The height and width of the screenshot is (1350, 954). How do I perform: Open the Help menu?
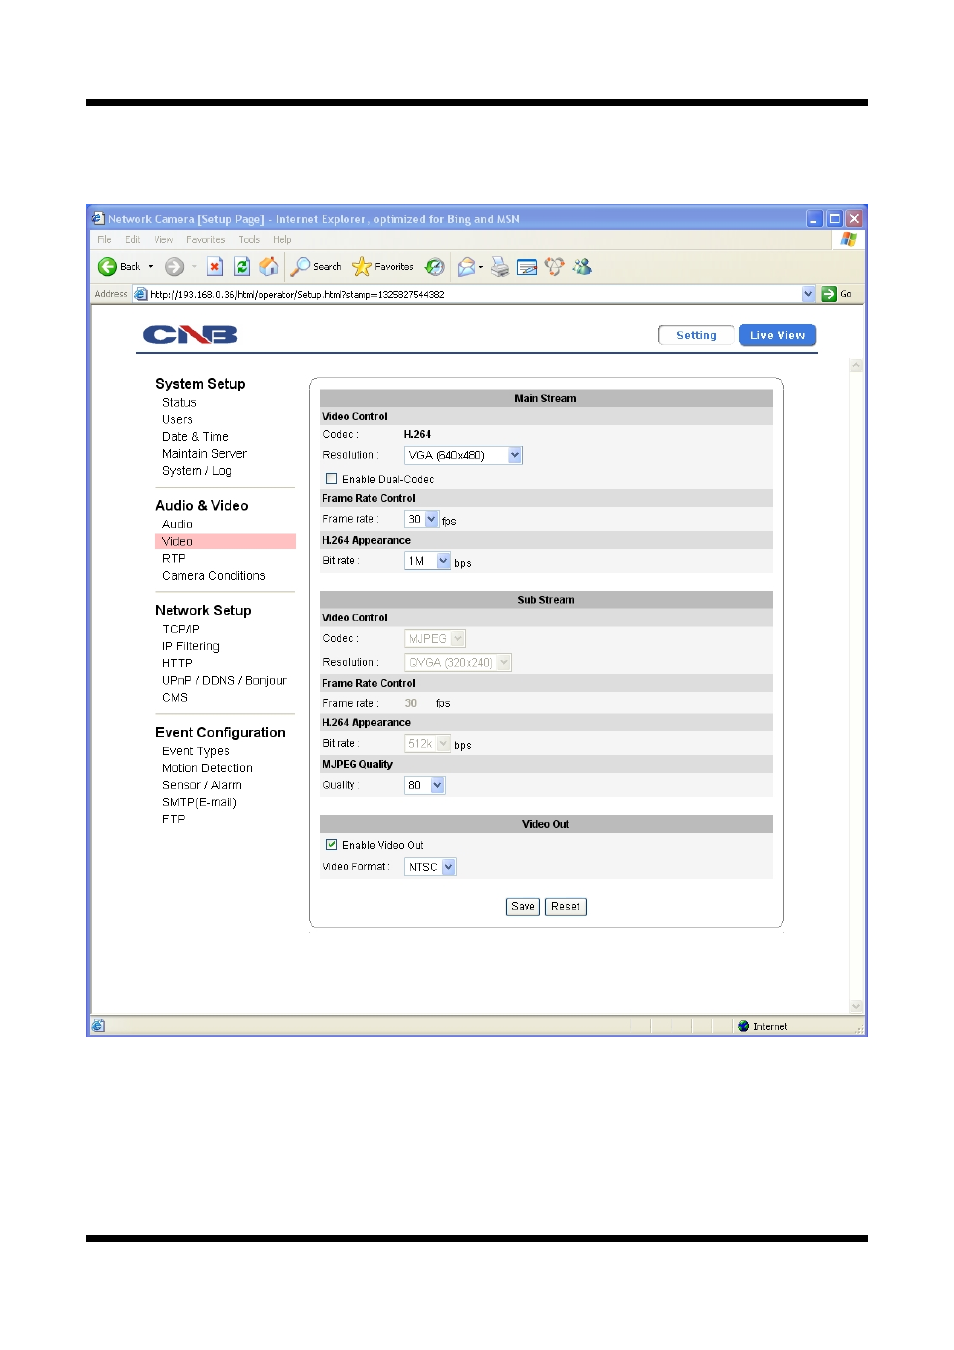[x=282, y=240]
